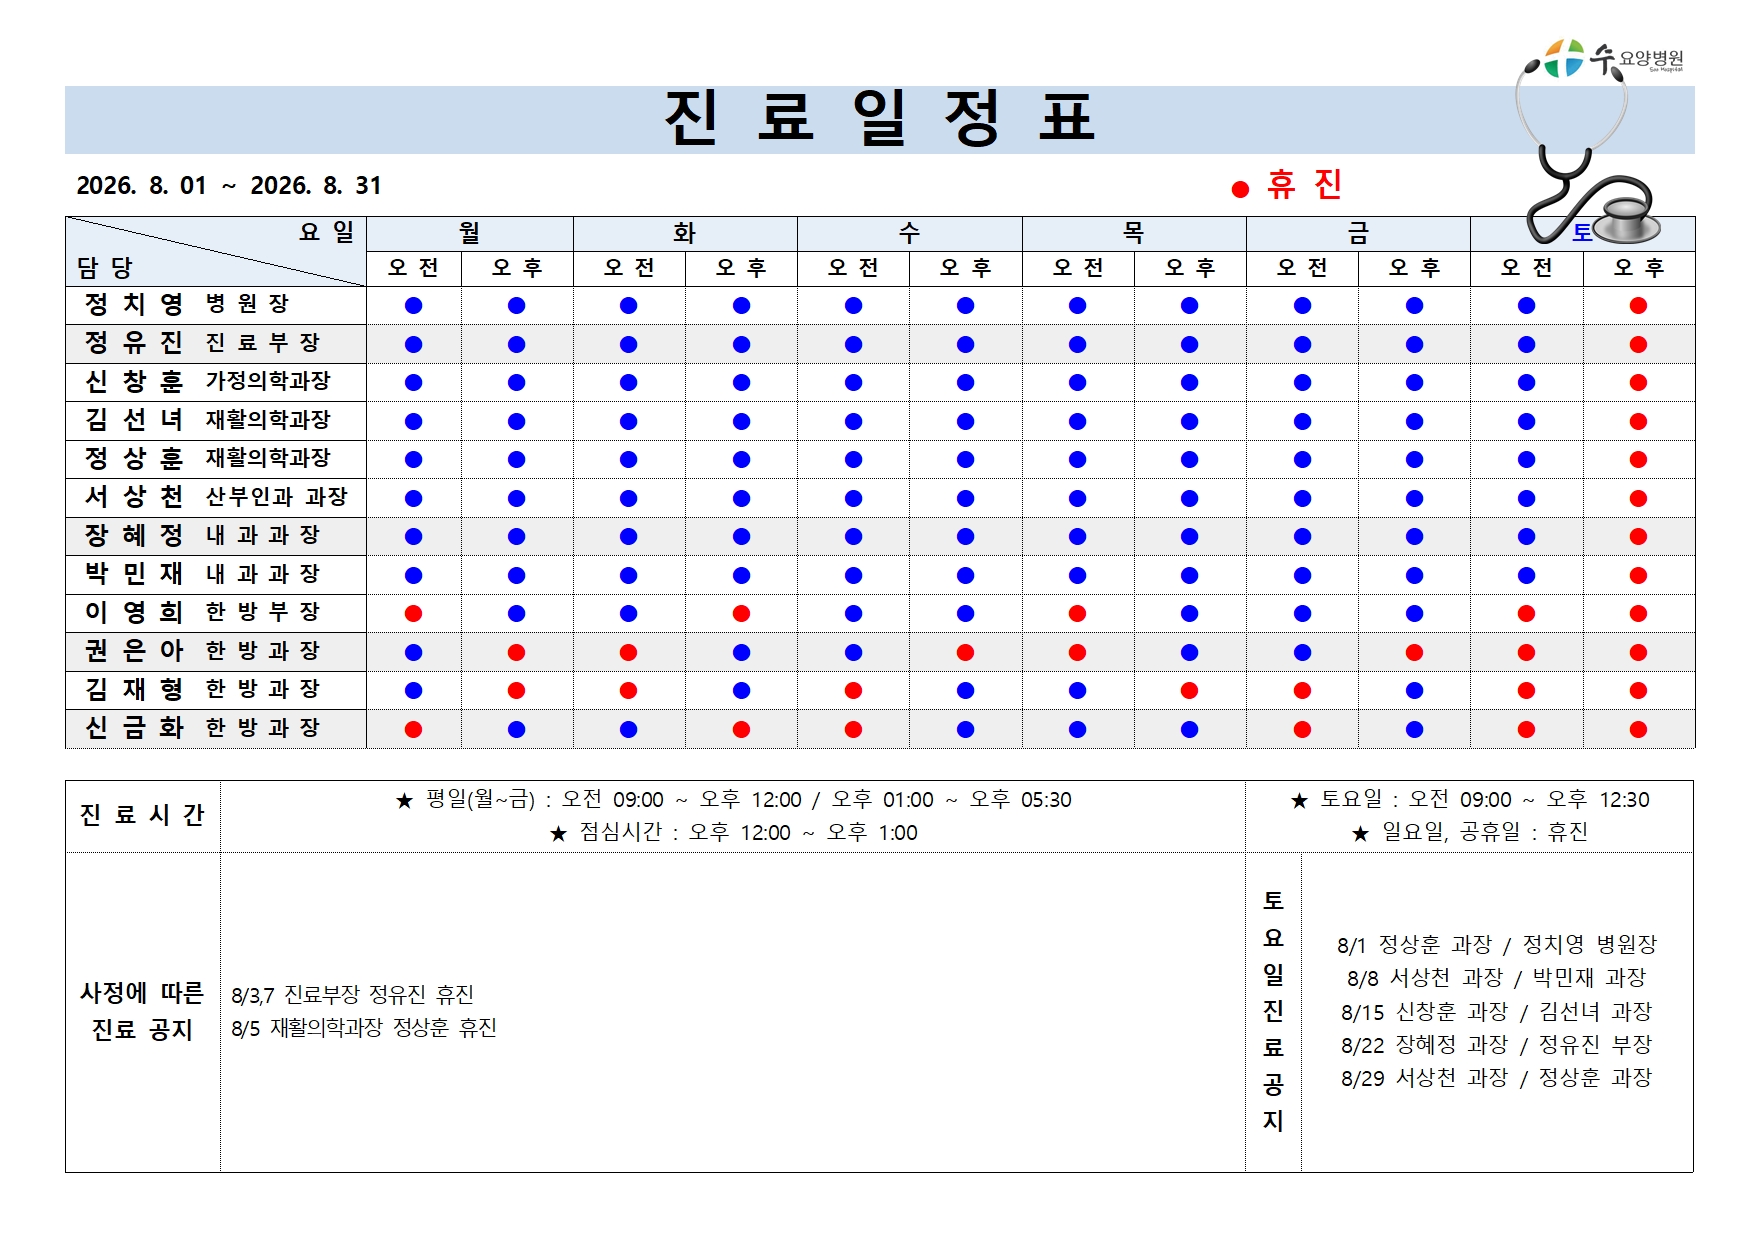Select the red dot for 이영희 Thursday 오전
Viewport: 1754px width, 1240px height.
(x=1077, y=613)
